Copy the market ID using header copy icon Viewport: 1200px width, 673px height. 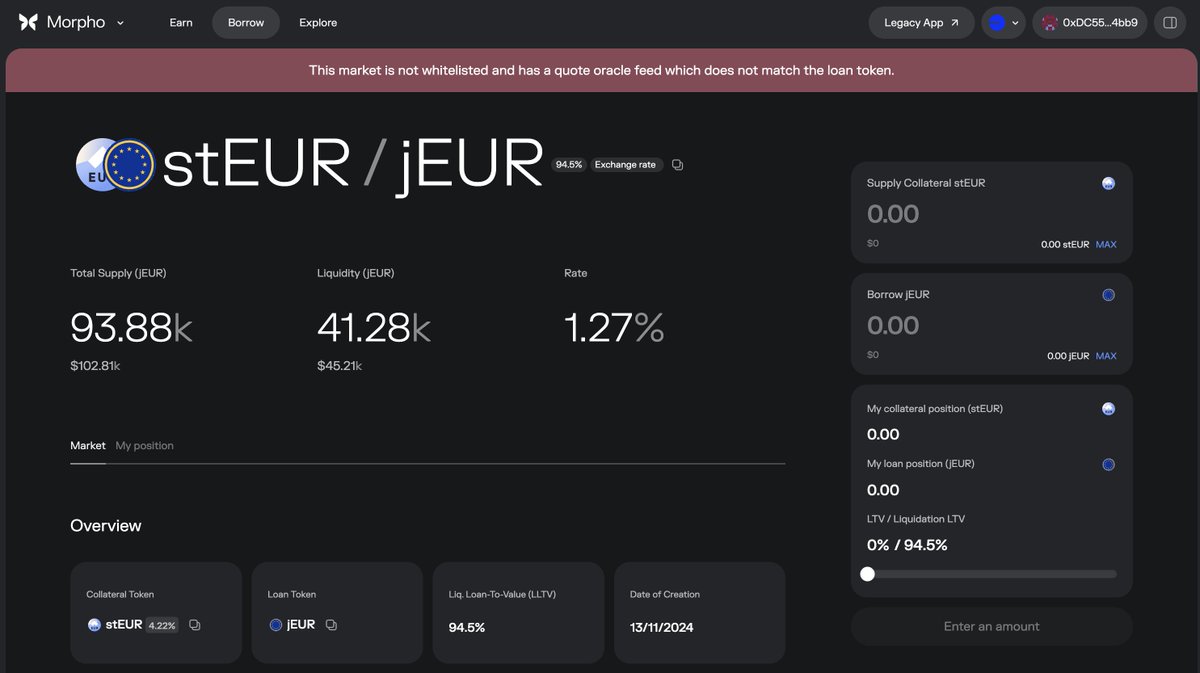point(678,164)
